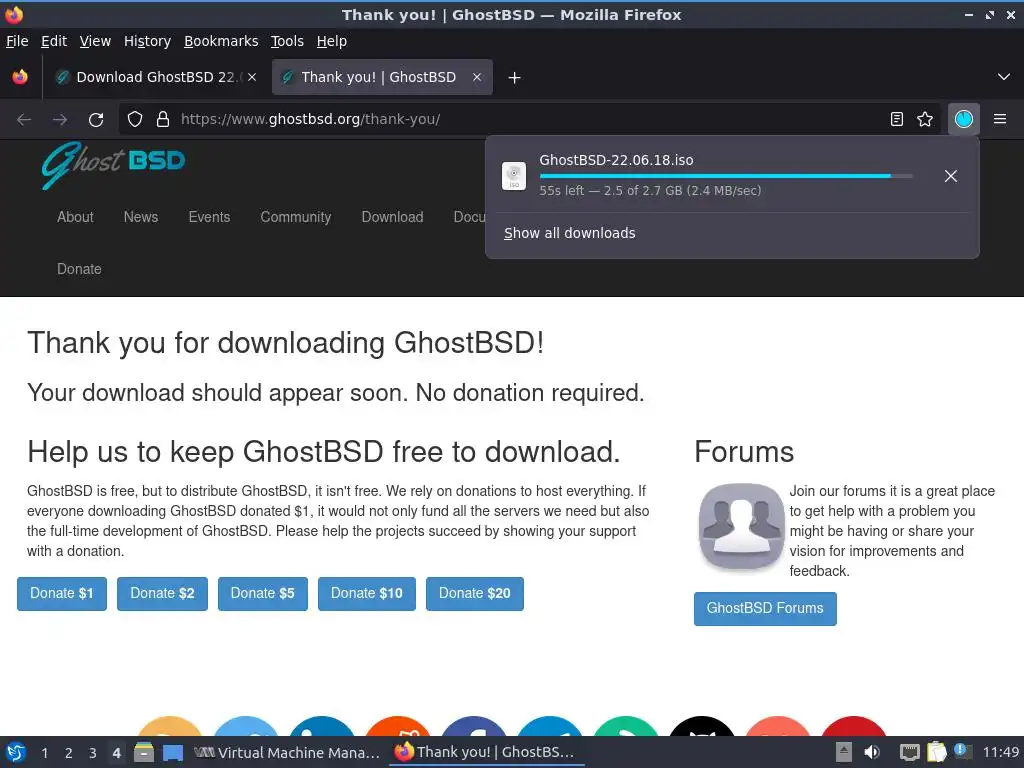Open Firefox hamburger application menu

tap(1000, 119)
